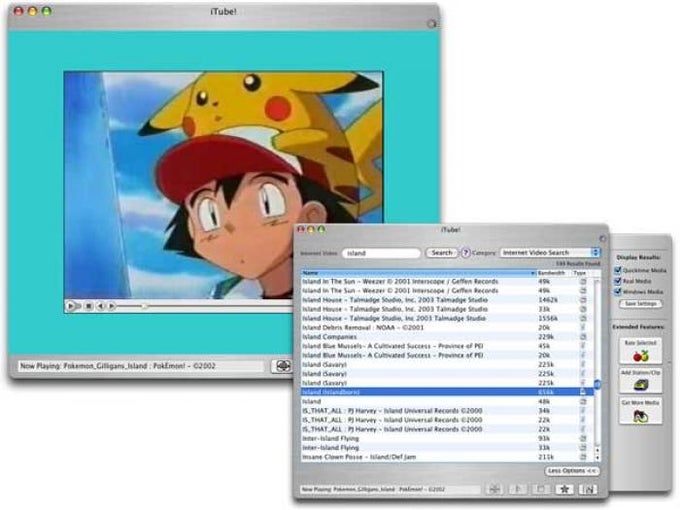Click the 33k bandwidth of Island House row
The width and height of the screenshot is (680, 510).
point(544,309)
